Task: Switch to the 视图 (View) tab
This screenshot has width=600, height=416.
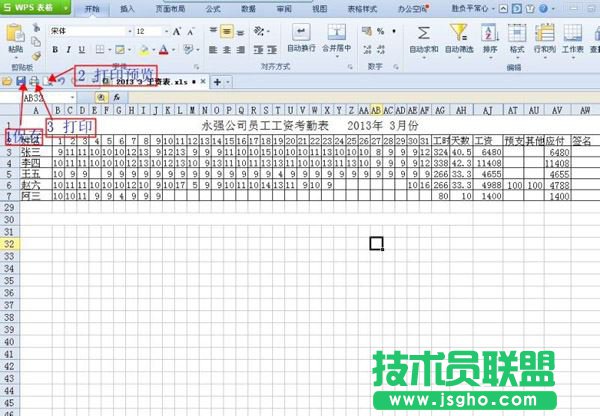Action: pyautogui.click(x=320, y=8)
